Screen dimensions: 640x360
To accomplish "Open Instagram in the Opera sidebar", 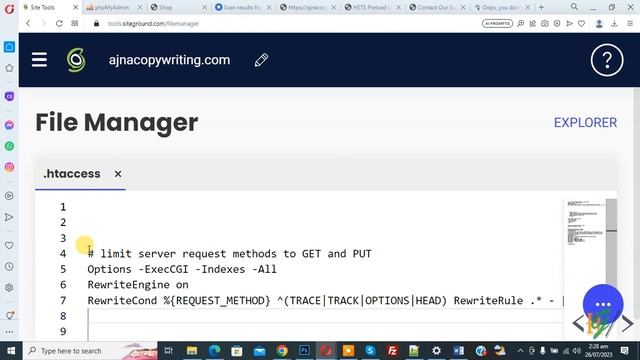I will point(9,167).
